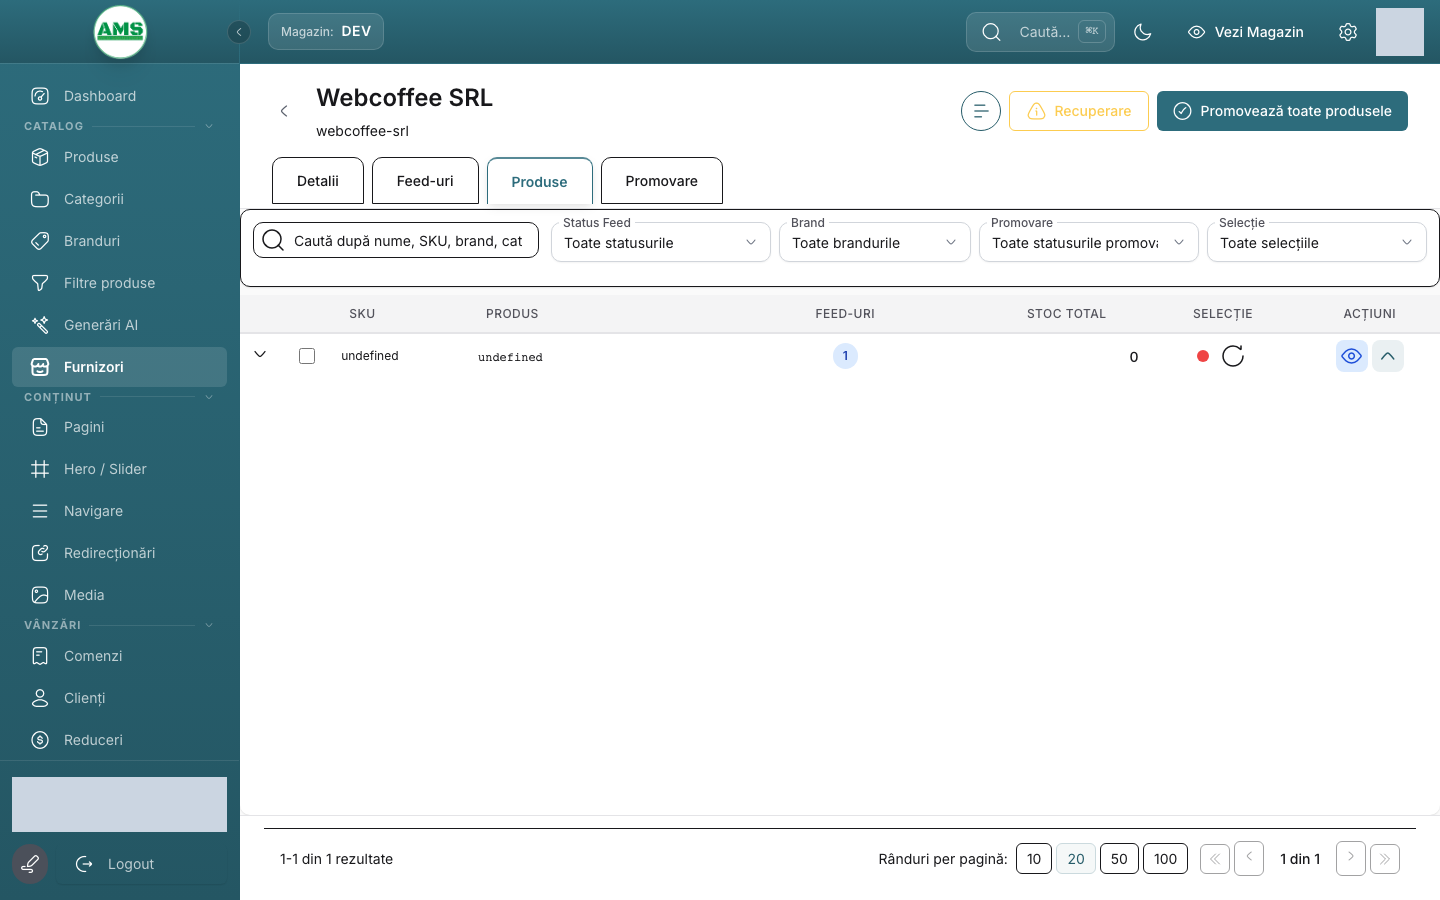
Task: Open Dashboard from the sidebar
Action: click(x=119, y=96)
